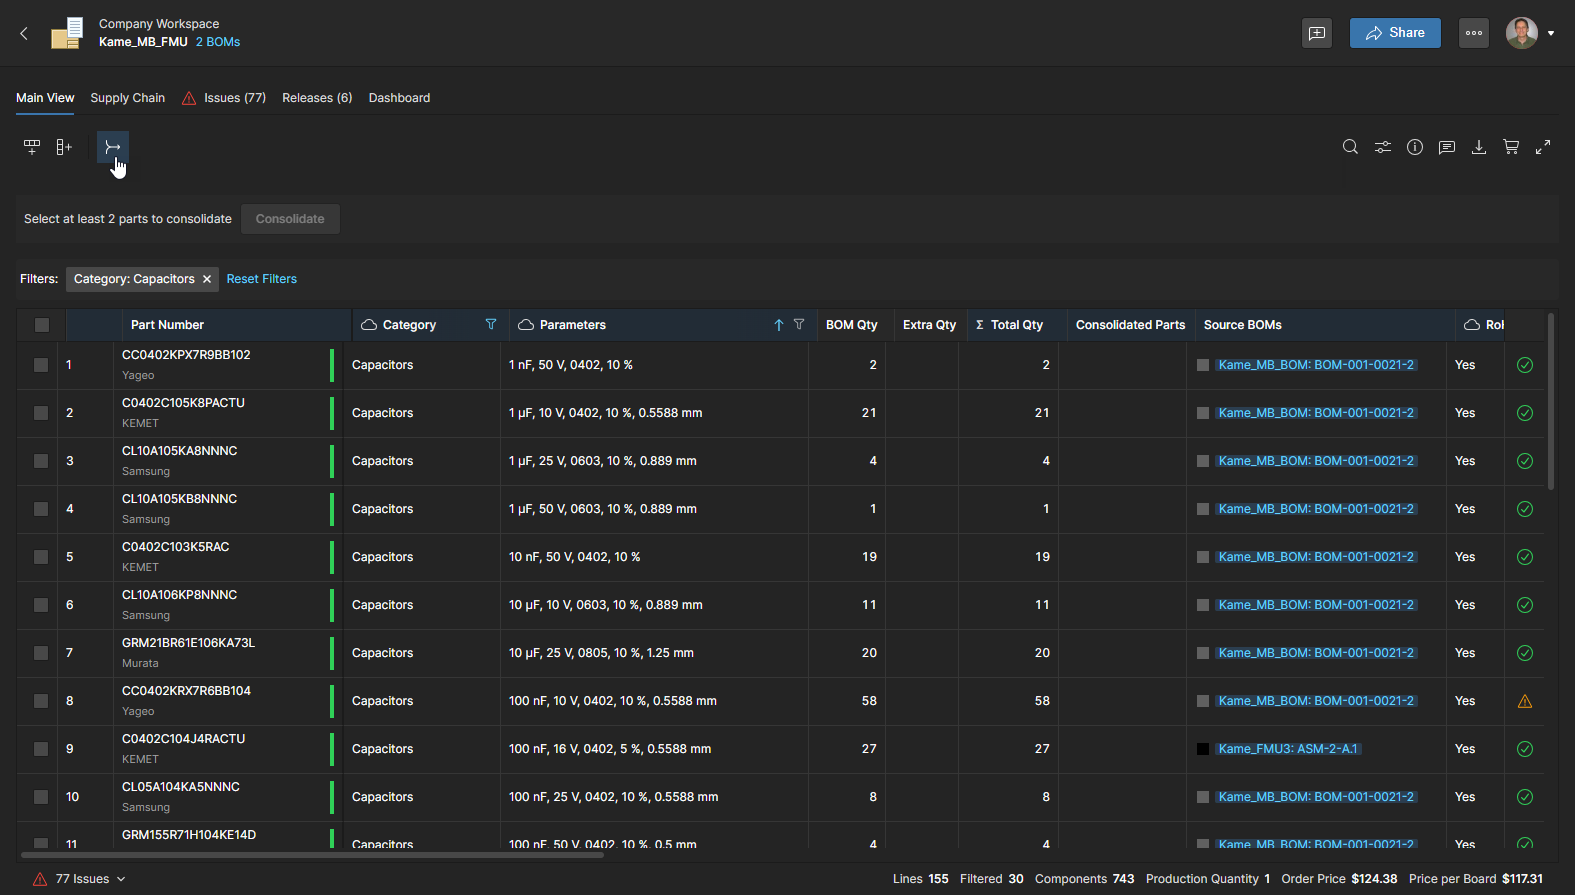
Task: Click the blue Share button
Action: click(x=1394, y=33)
